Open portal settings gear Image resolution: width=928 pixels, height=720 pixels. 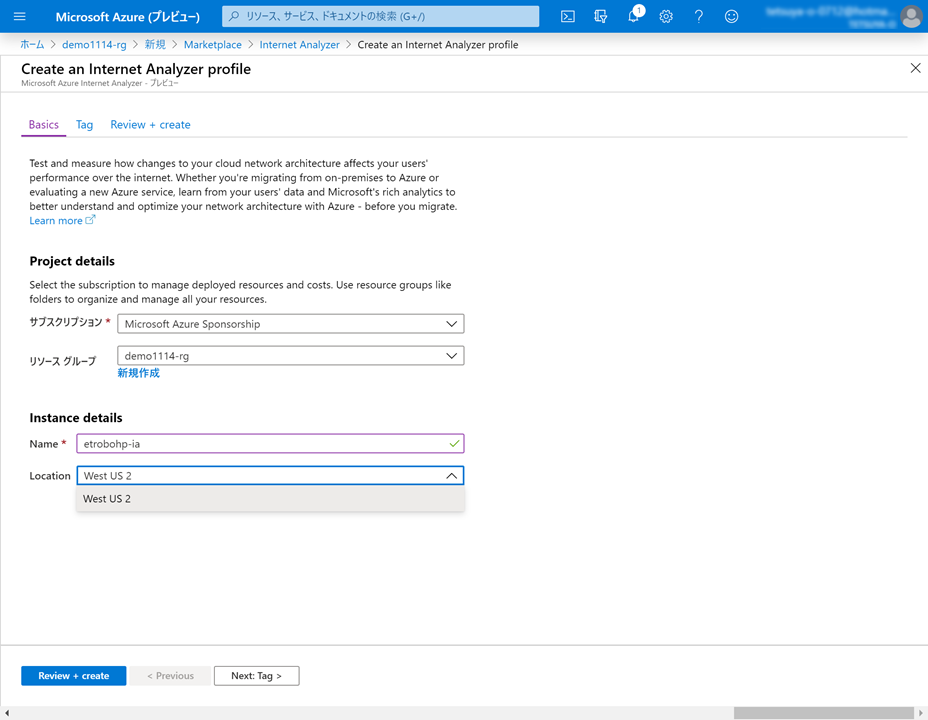[x=666, y=16]
